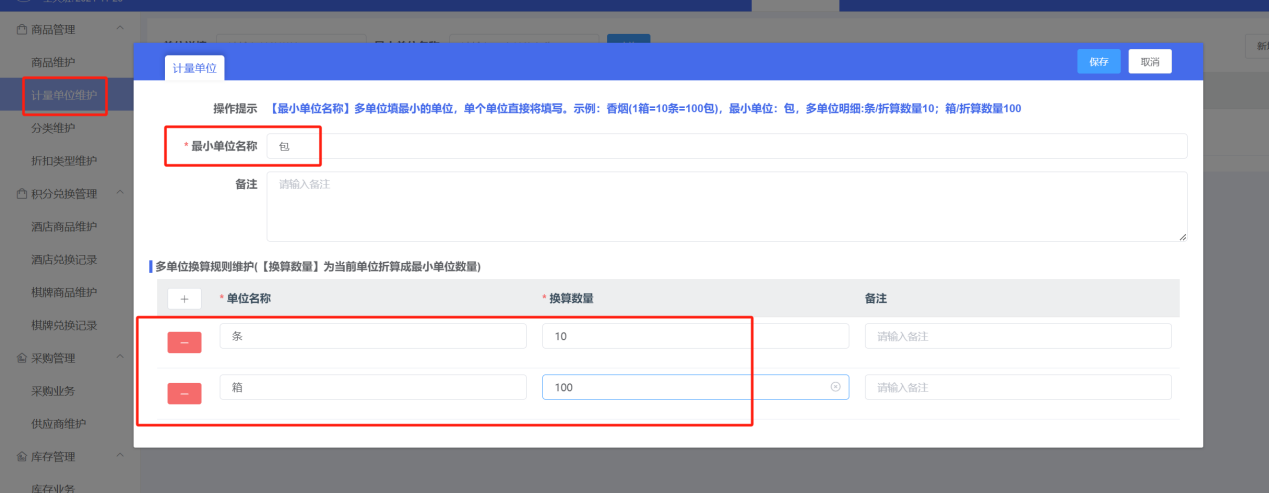
Task: Click the 最小单位名称 input field
Action: 727,146
